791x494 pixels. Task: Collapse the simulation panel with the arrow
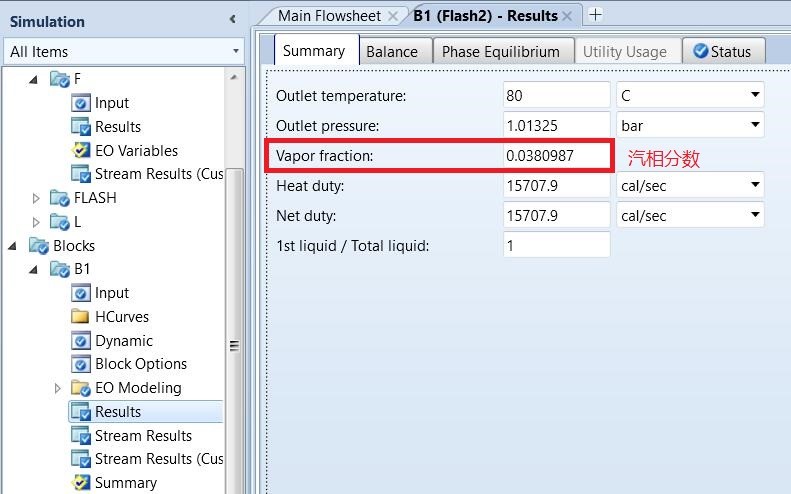point(233,19)
